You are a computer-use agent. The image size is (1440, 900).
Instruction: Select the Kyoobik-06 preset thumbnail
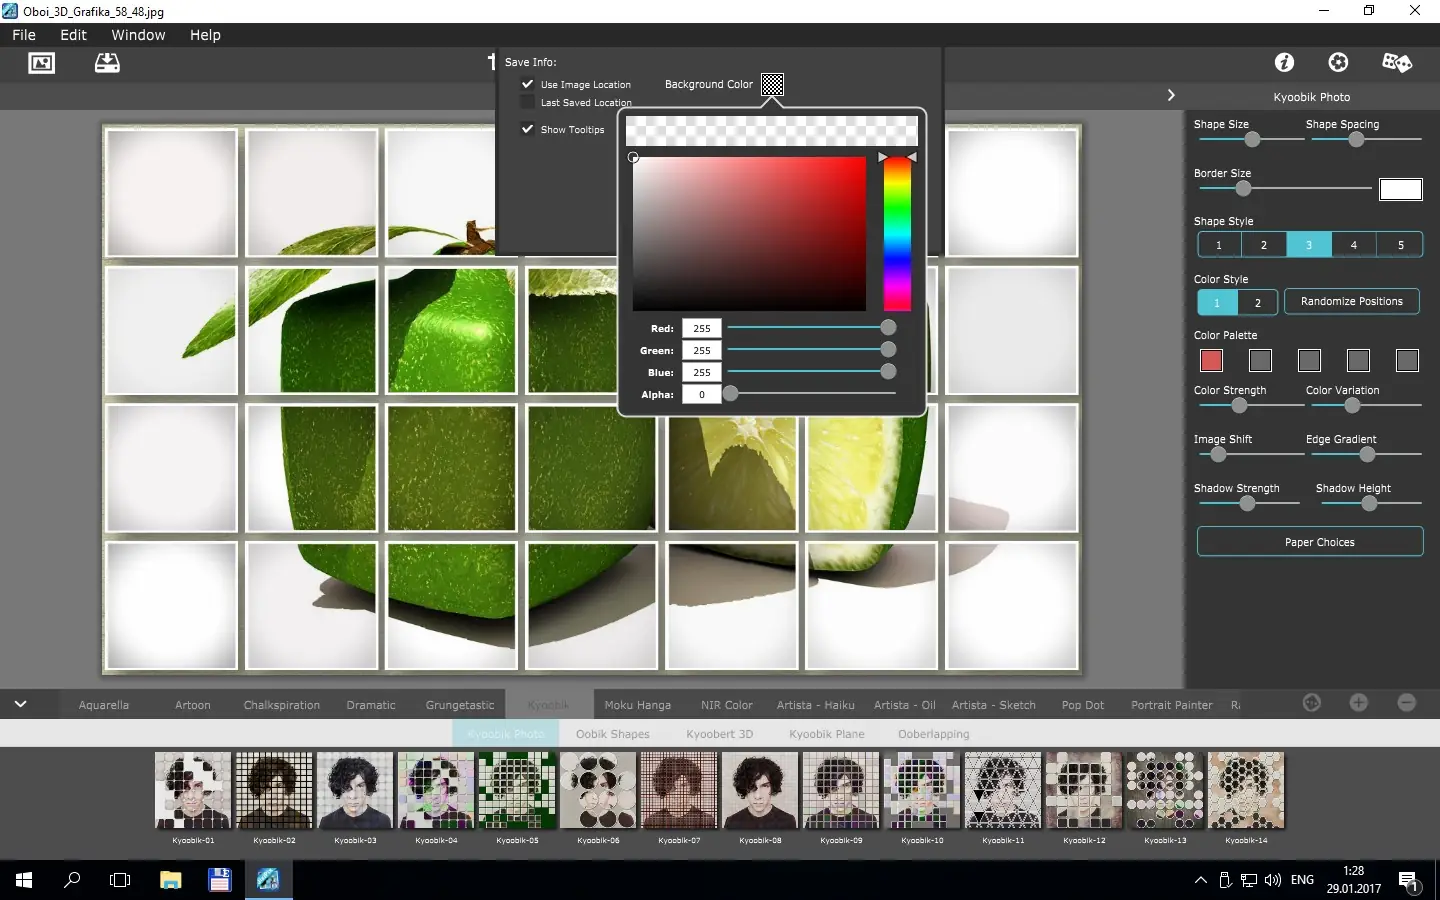597,791
